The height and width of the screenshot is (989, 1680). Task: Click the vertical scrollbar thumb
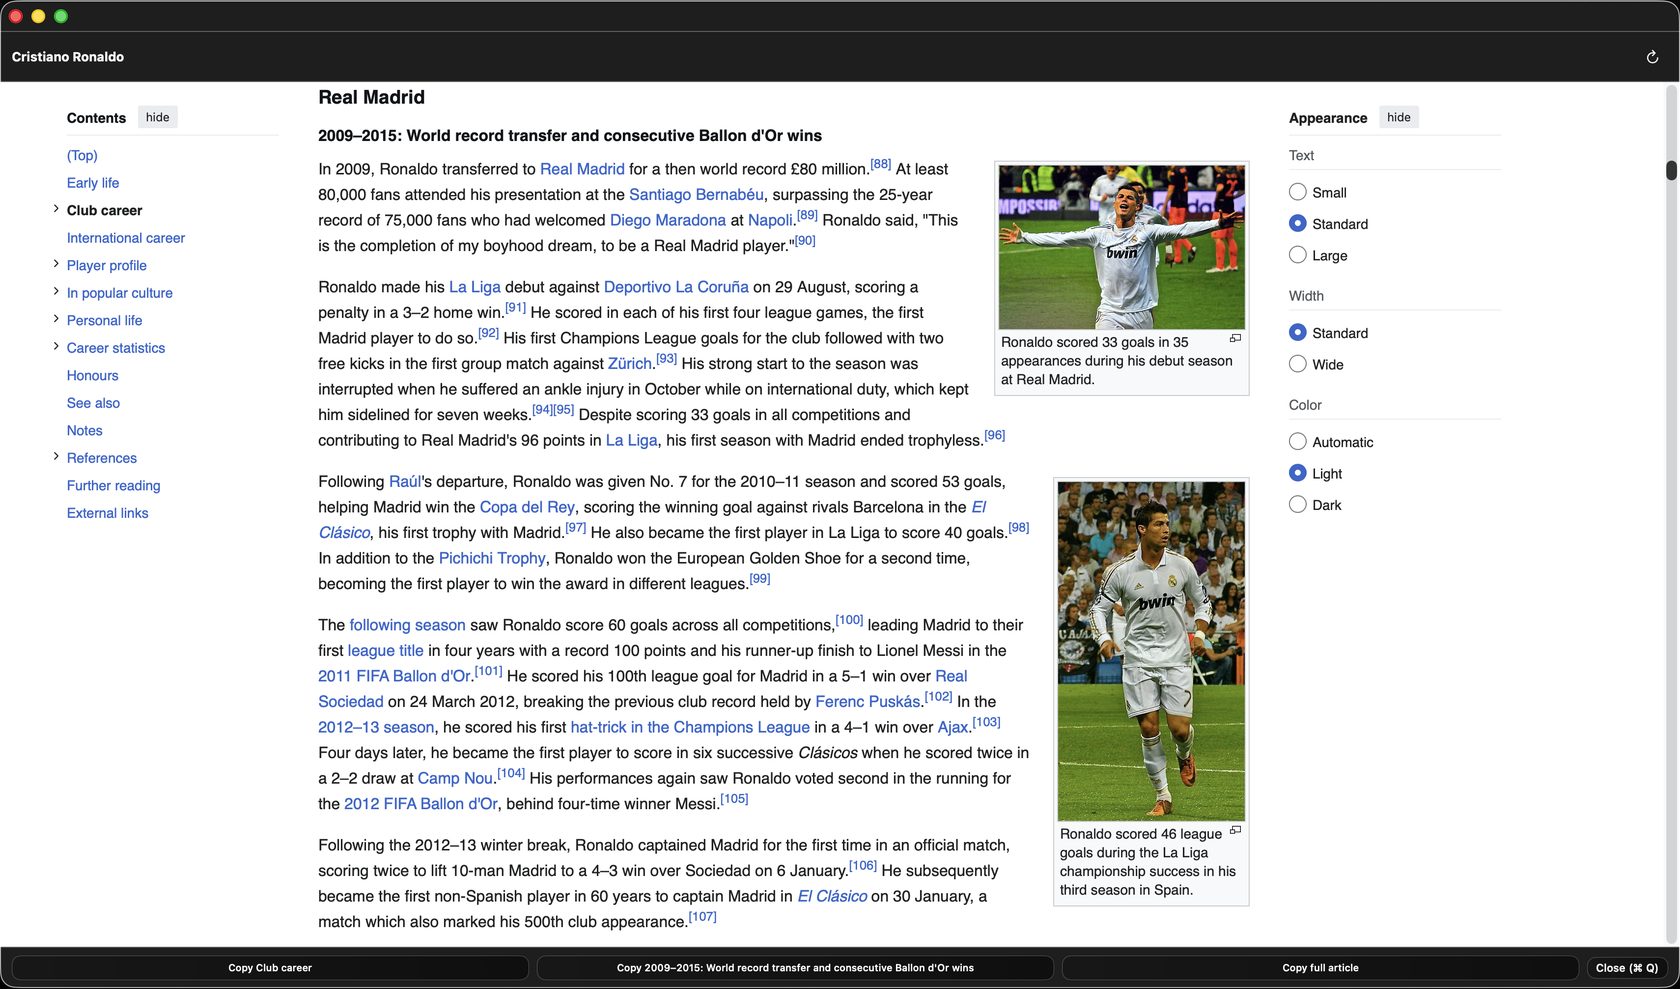coord(1671,170)
